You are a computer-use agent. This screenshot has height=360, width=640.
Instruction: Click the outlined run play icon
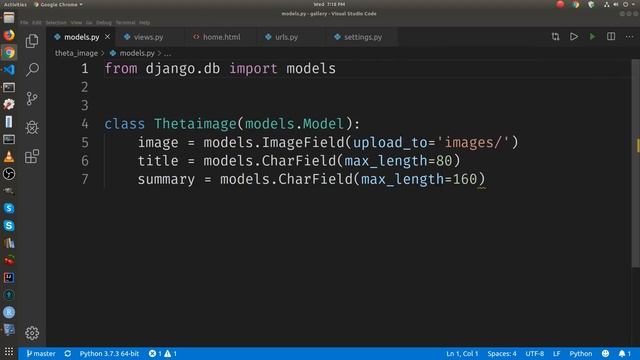click(x=574, y=37)
